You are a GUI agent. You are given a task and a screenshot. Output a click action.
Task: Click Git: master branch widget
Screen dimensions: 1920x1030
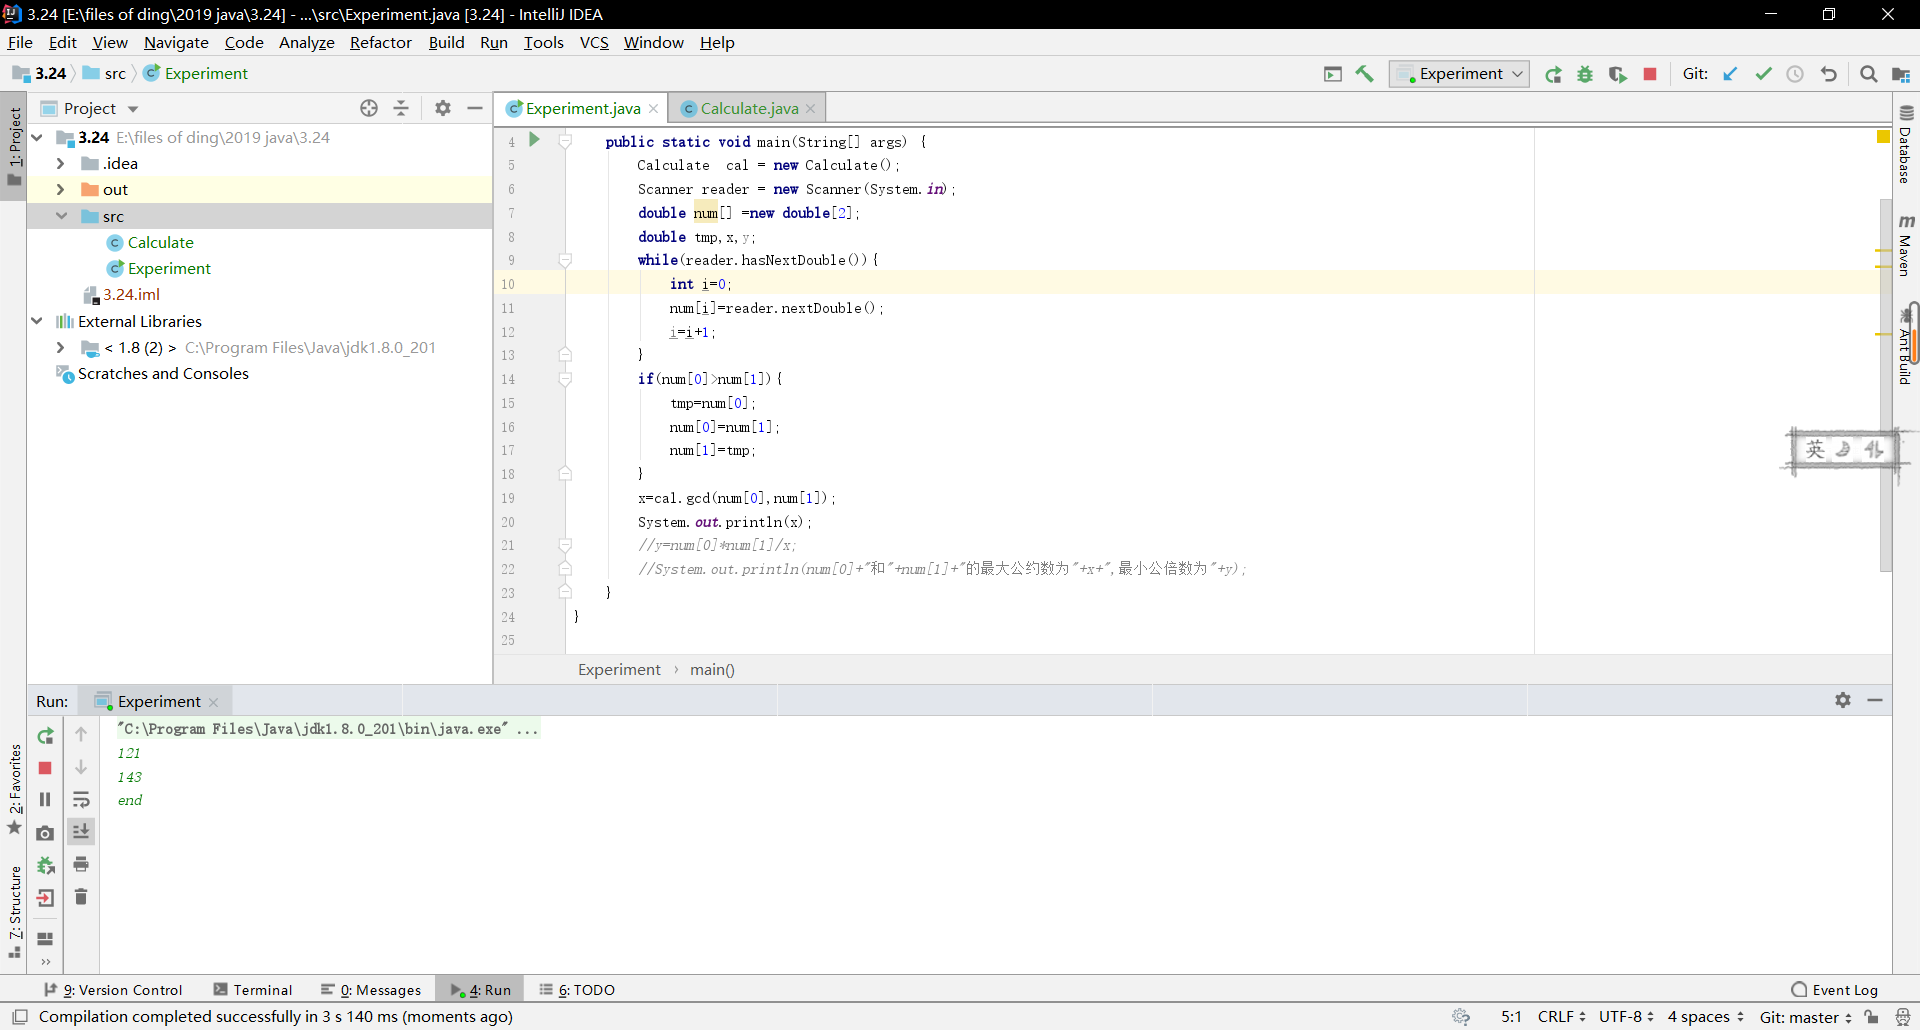1806,1016
